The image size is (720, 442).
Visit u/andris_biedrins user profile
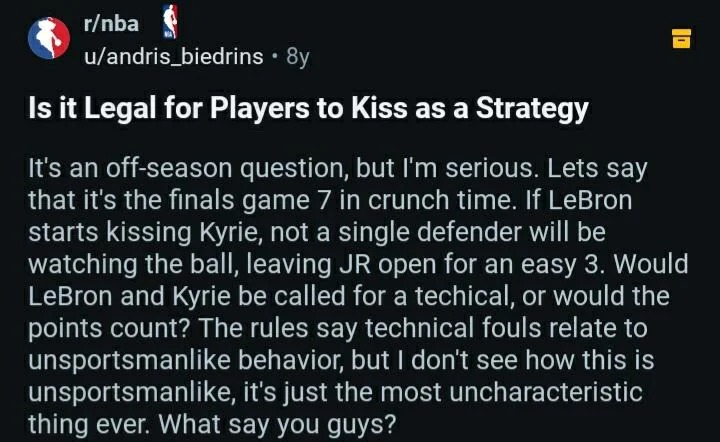[x=174, y=56]
